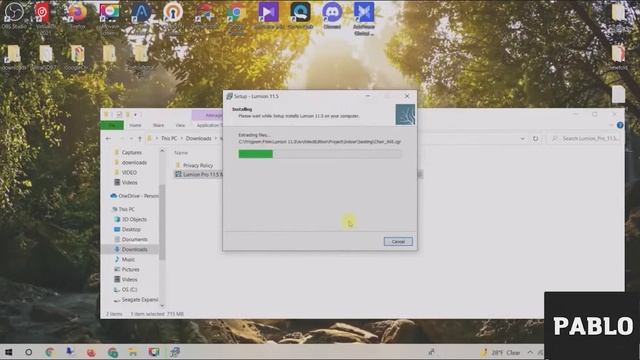Open File Explorer help question mark

(620, 125)
